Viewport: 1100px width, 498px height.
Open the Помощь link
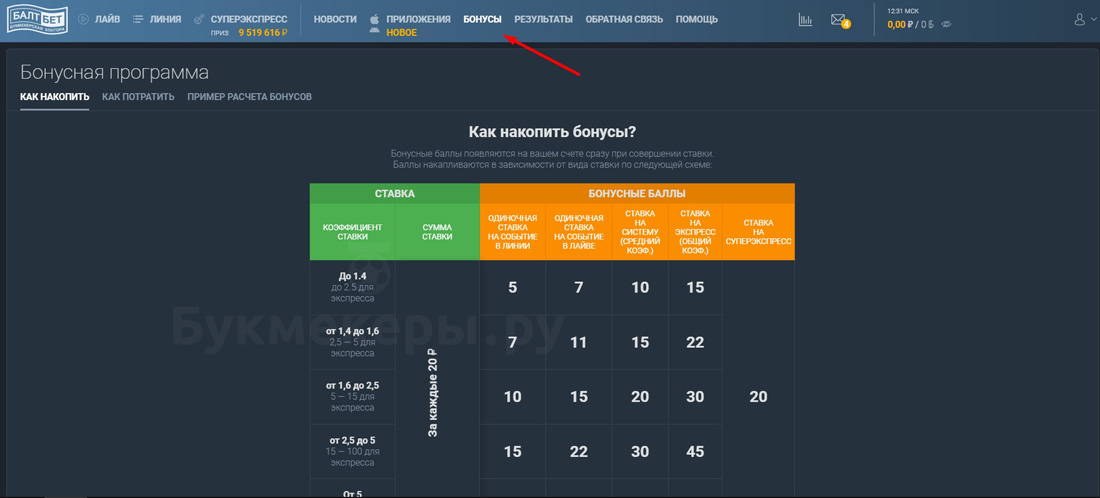pyautogui.click(x=697, y=19)
